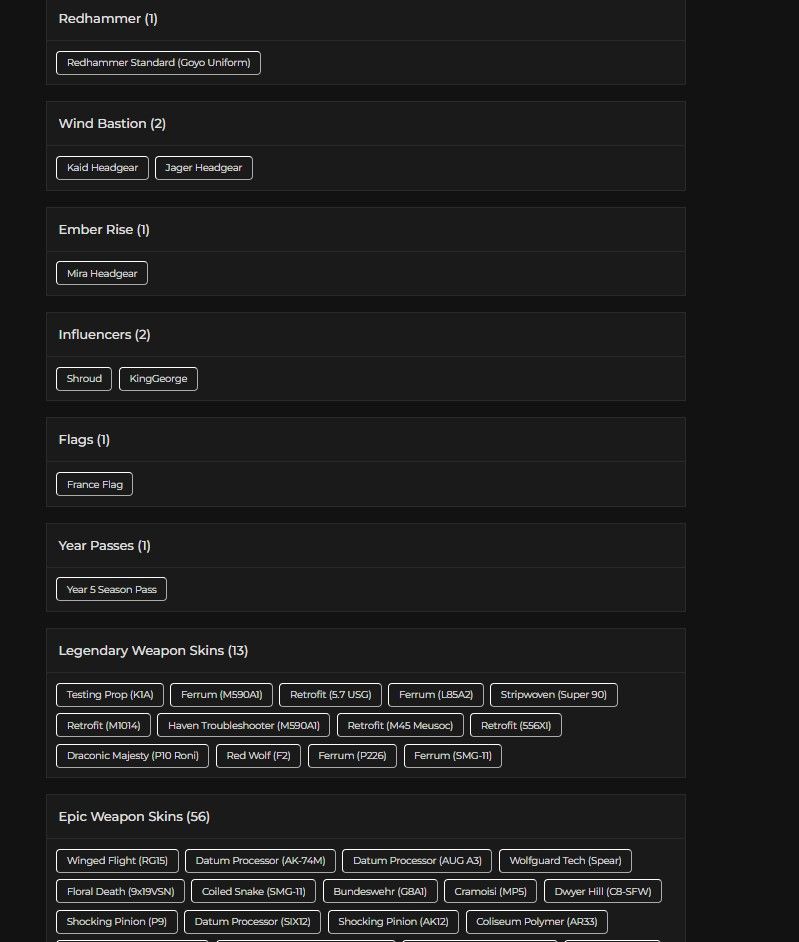Select Dwyer Hill (C8-SFW) tag
This screenshot has width=799, height=942.
603,892
